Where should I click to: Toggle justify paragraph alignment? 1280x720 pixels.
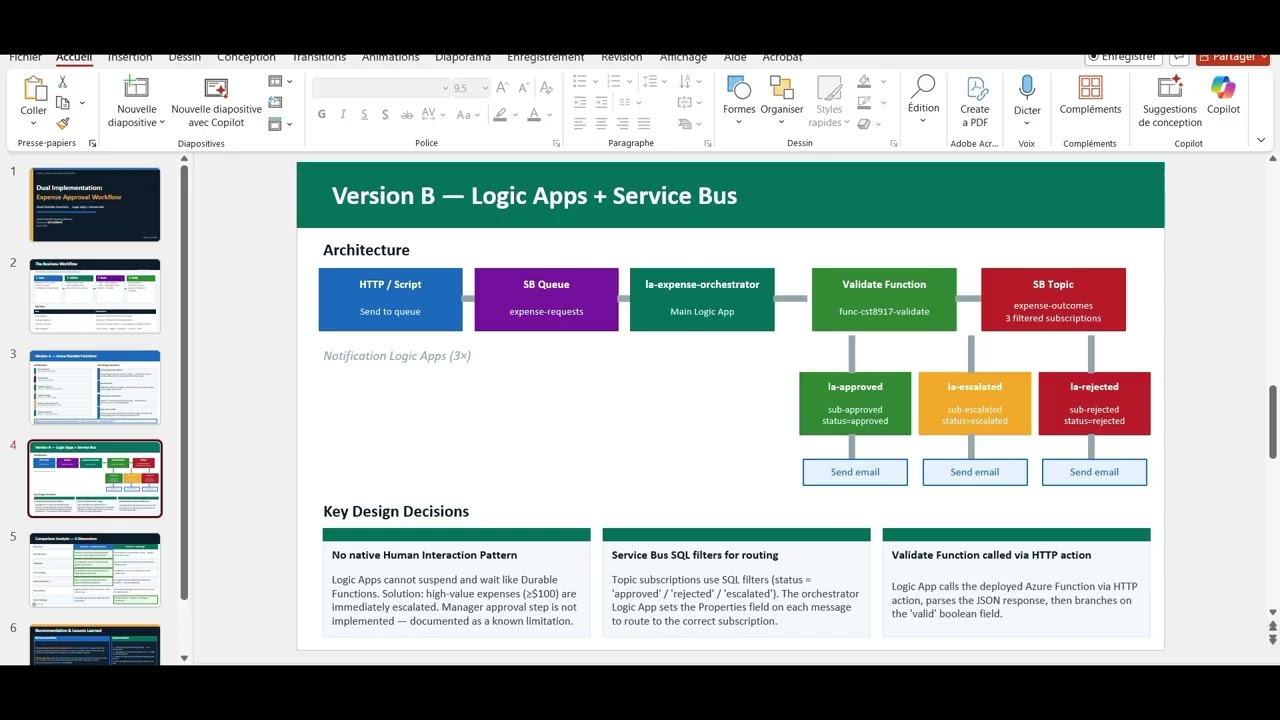(x=643, y=124)
